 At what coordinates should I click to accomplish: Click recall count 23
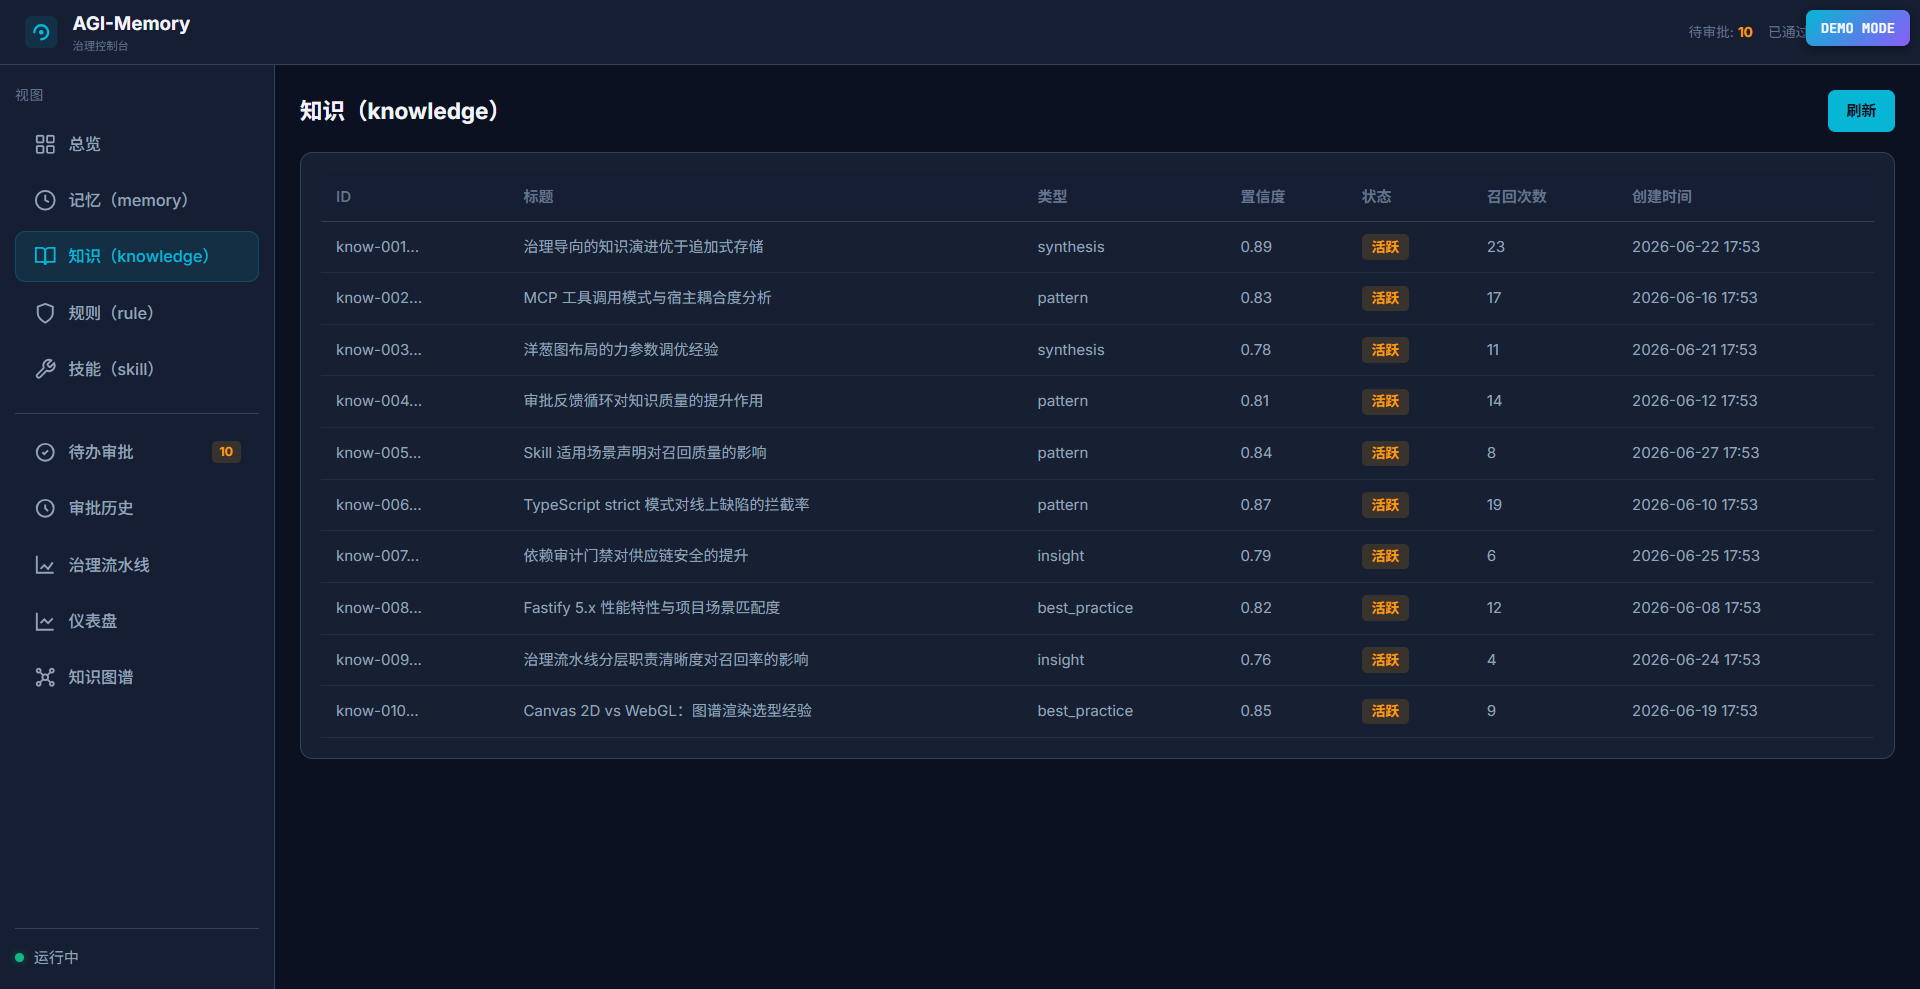(x=1495, y=247)
